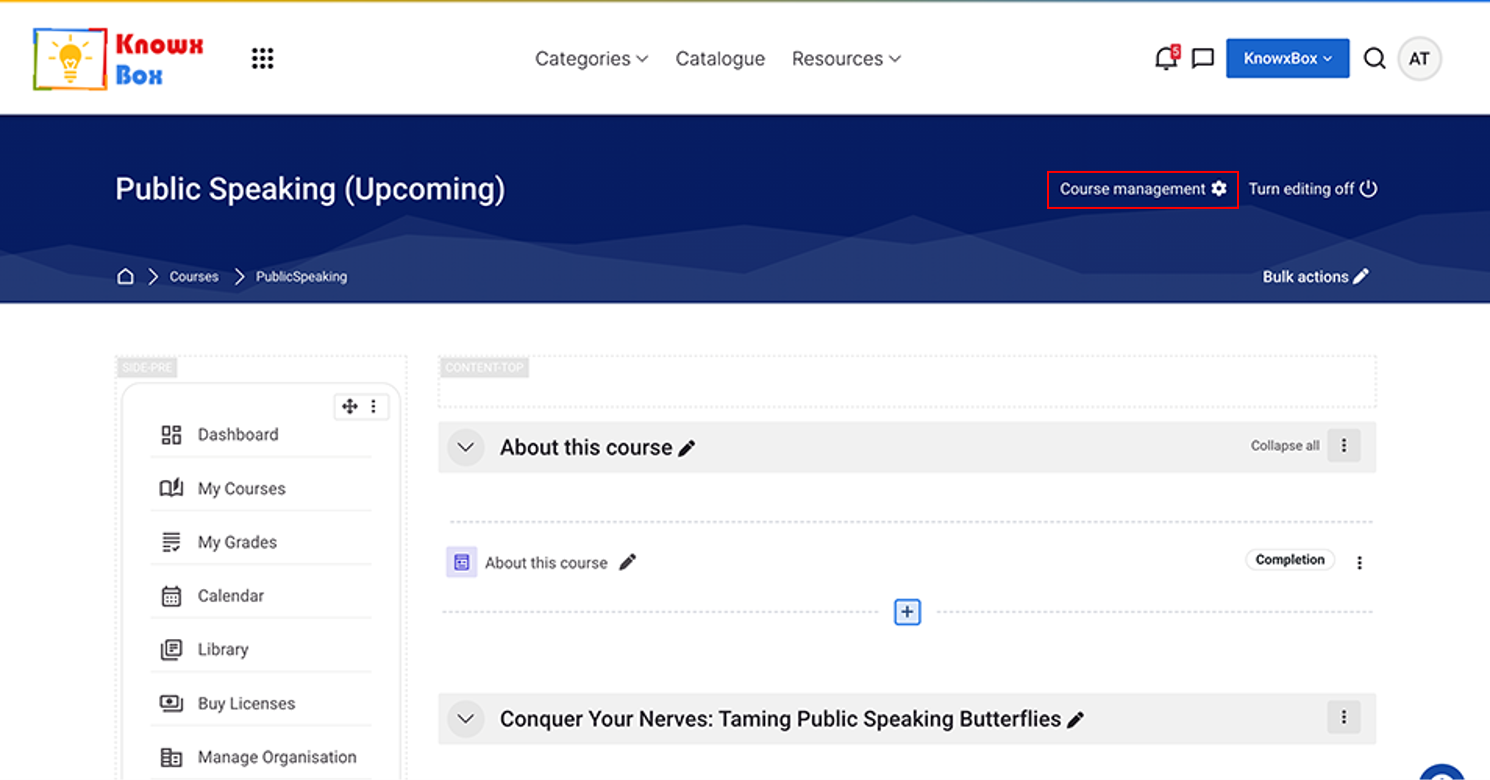Click Collapse all link
Viewport: 1490px width, 780px height.
point(1285,446)
